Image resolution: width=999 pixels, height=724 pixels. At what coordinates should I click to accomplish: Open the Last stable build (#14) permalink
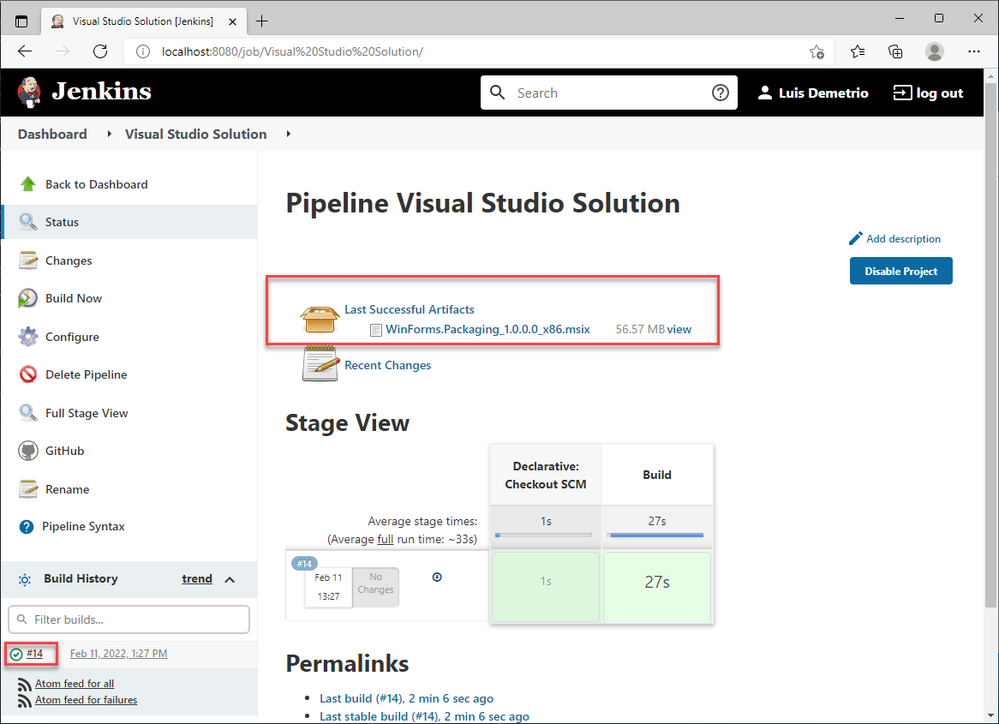(424, 716)
